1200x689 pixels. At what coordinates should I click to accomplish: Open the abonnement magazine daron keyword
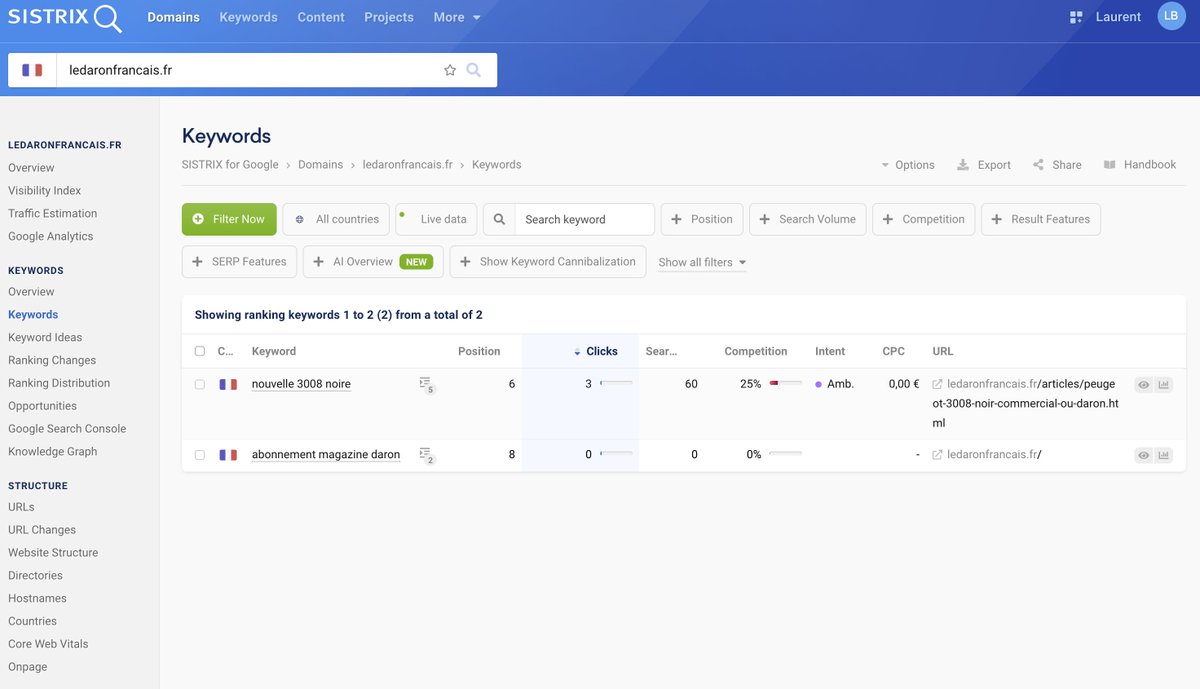326,455
